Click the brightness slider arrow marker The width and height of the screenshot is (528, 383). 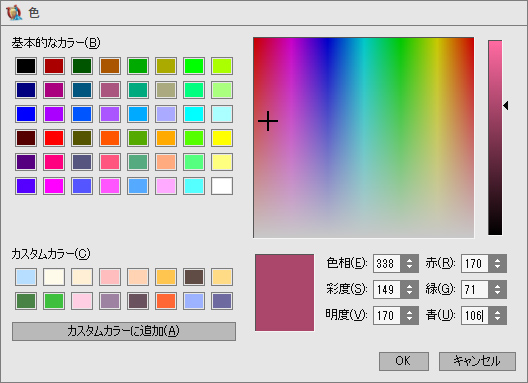(505, 105)
